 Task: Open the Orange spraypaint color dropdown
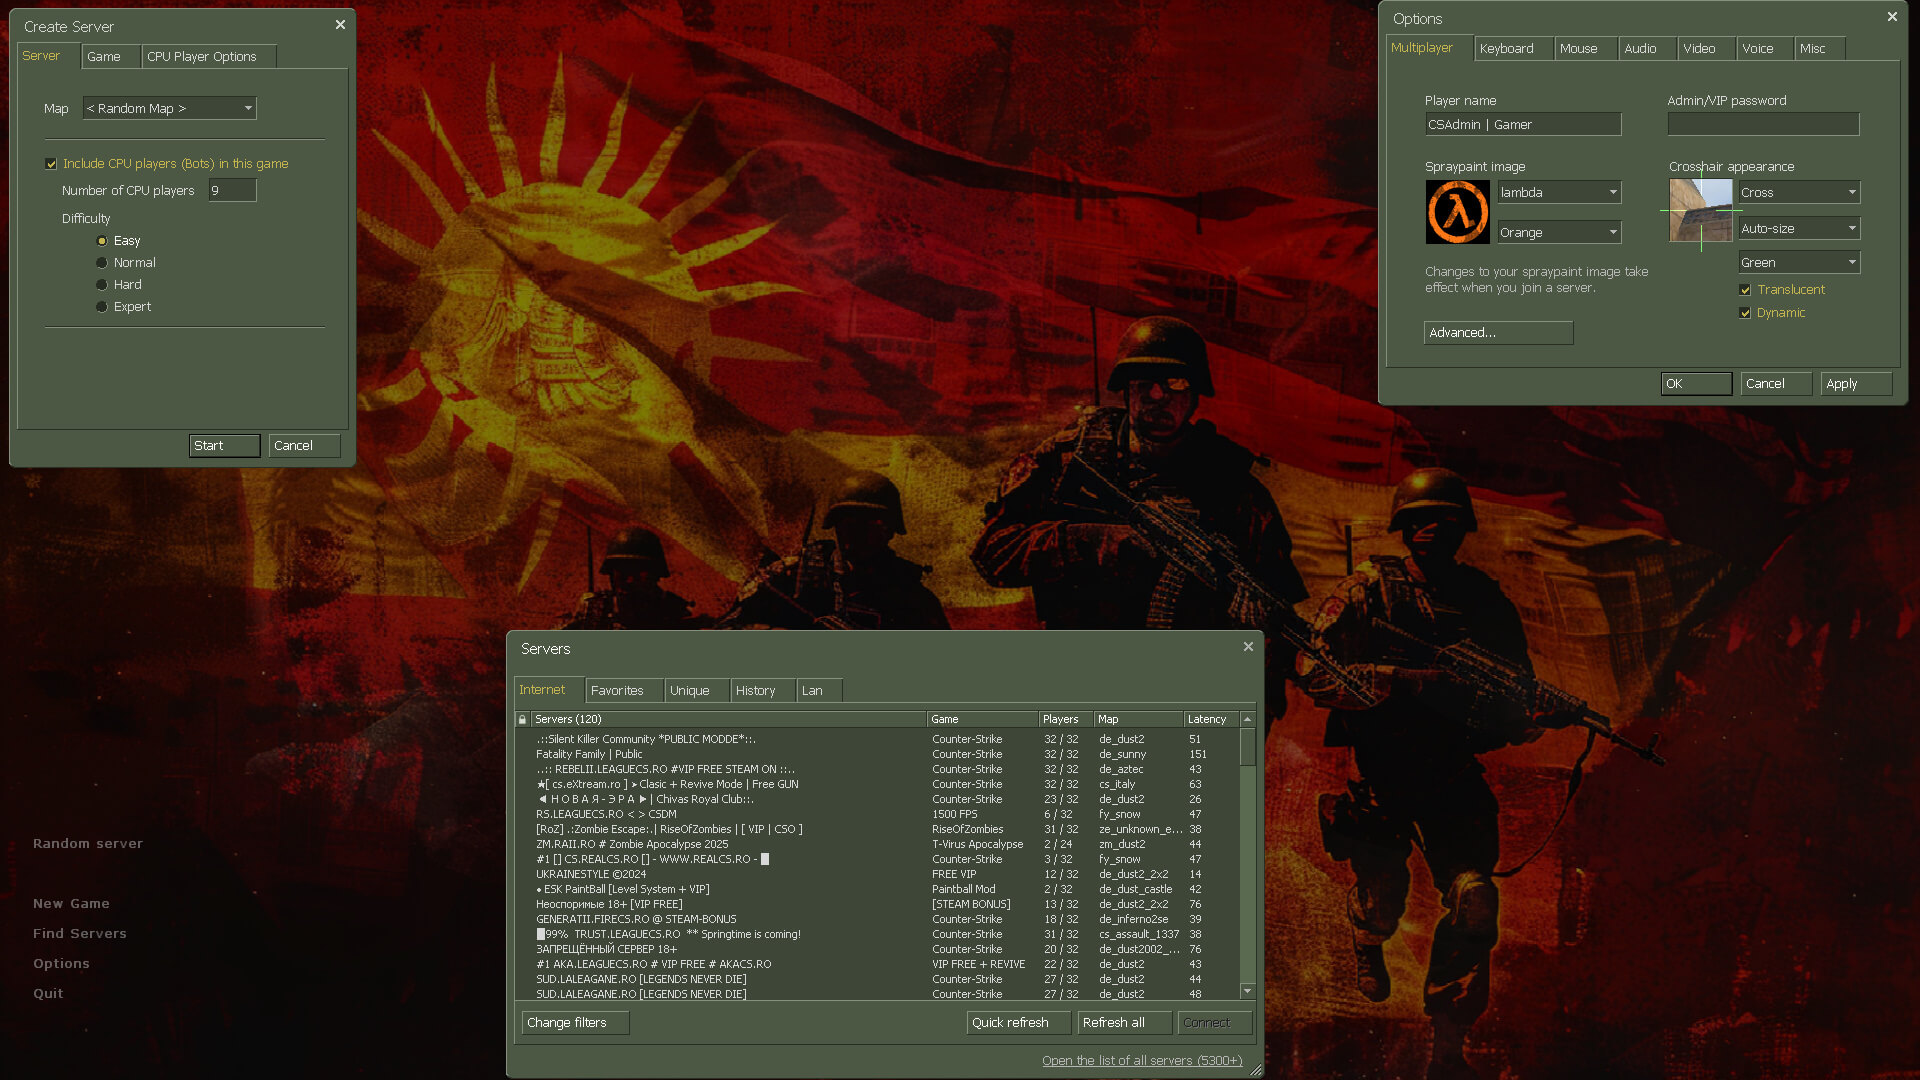point(1559,232)
